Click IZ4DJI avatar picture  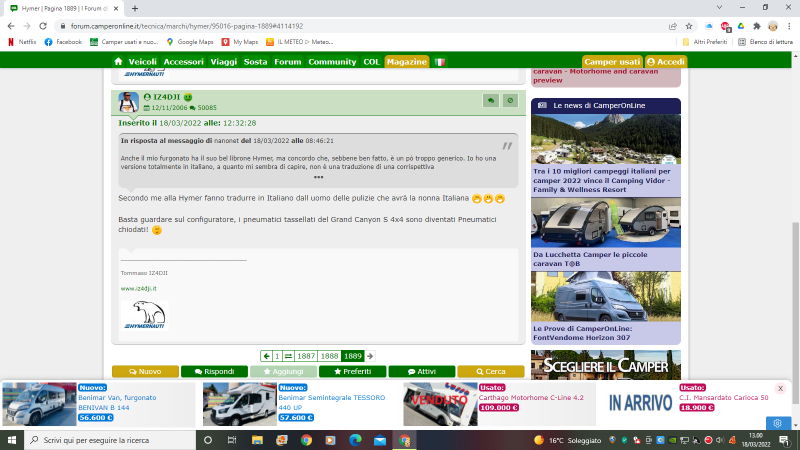coord(129,102)
